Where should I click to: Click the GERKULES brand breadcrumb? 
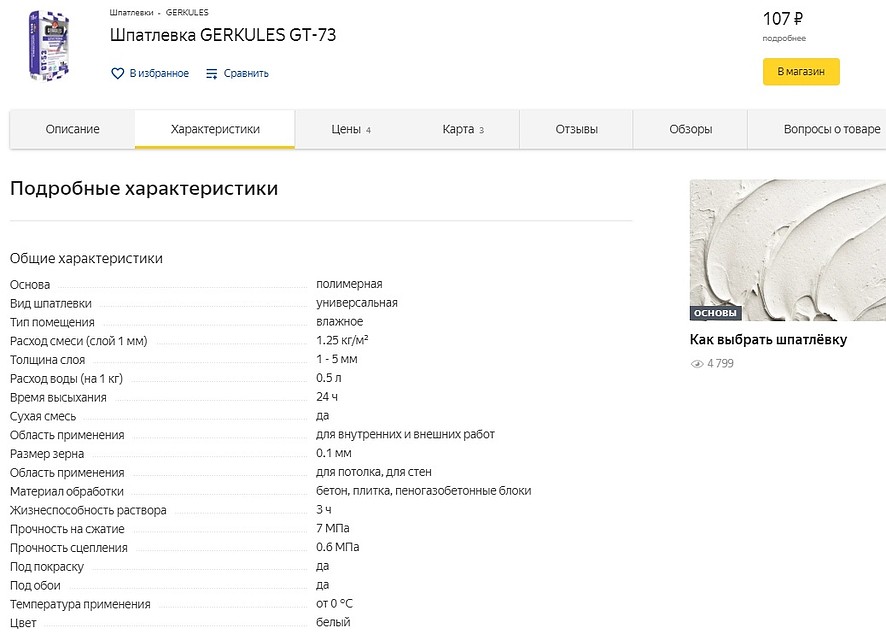pos(187,12)
